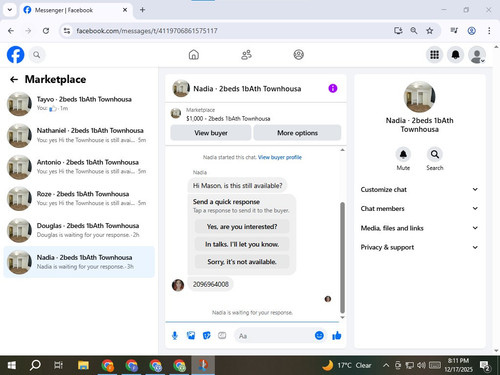Image resolution: width=500 pixels, height=375 pixels.
Task: Click the chat scrollbar thumb
Action: pyautogui.click(x=342, y=257)
